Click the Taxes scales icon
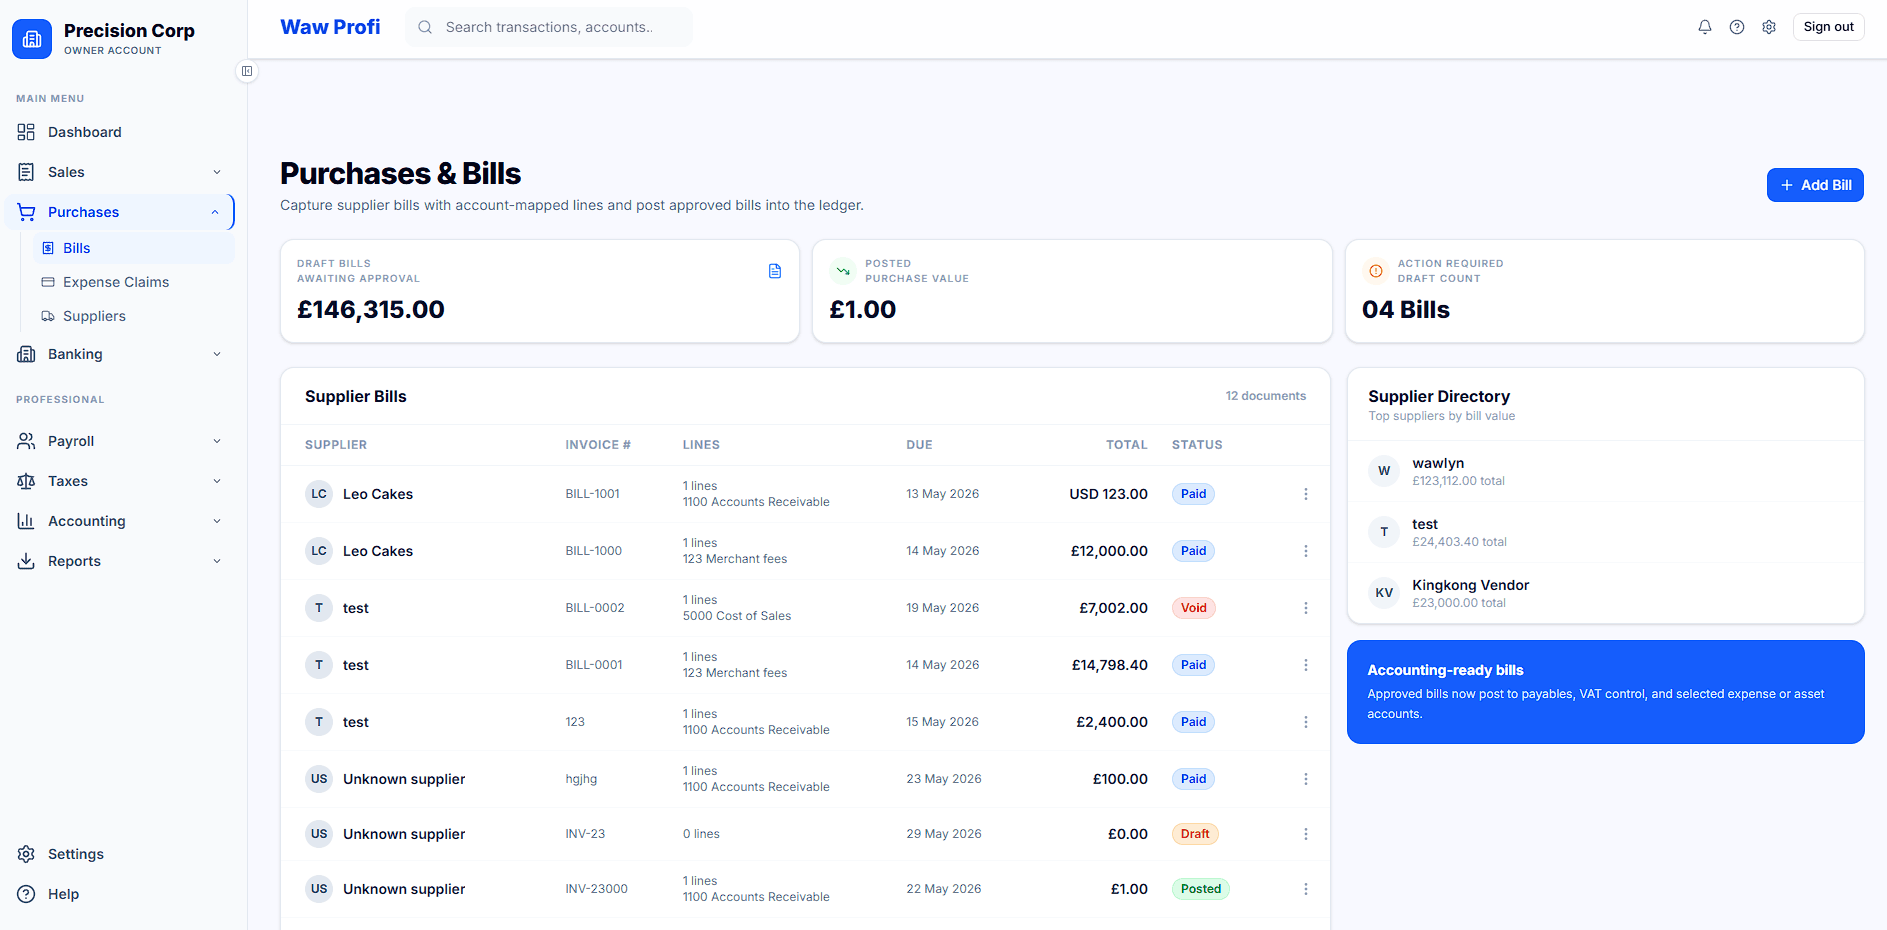This screenshot has width=1887, height=930. coord(26,481)
